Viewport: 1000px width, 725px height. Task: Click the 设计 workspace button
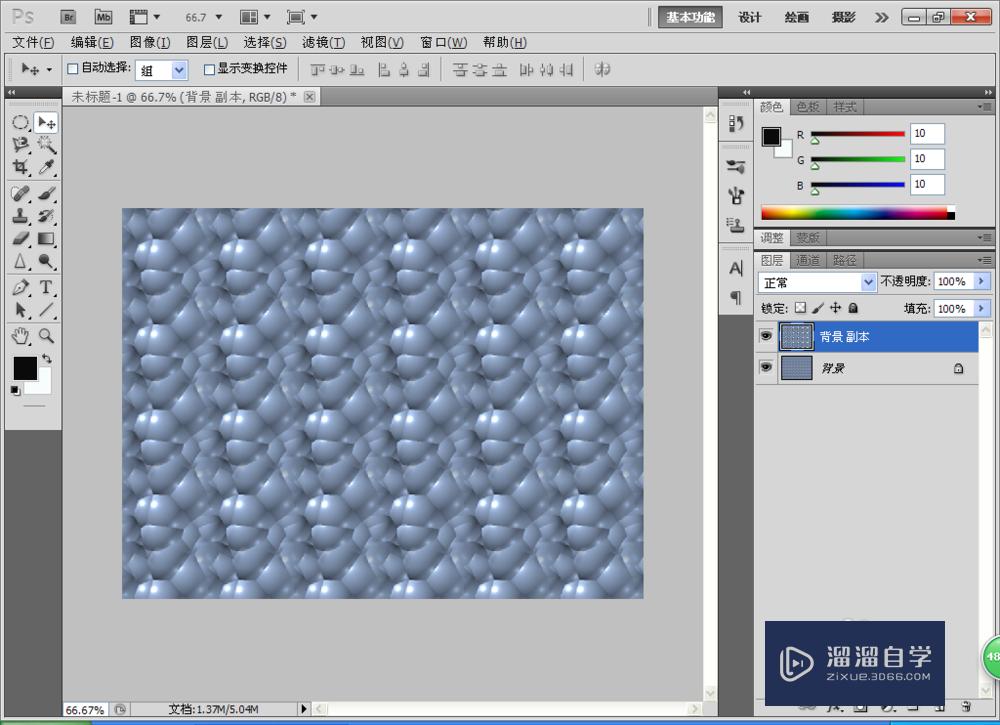click(x=750, y=17)
